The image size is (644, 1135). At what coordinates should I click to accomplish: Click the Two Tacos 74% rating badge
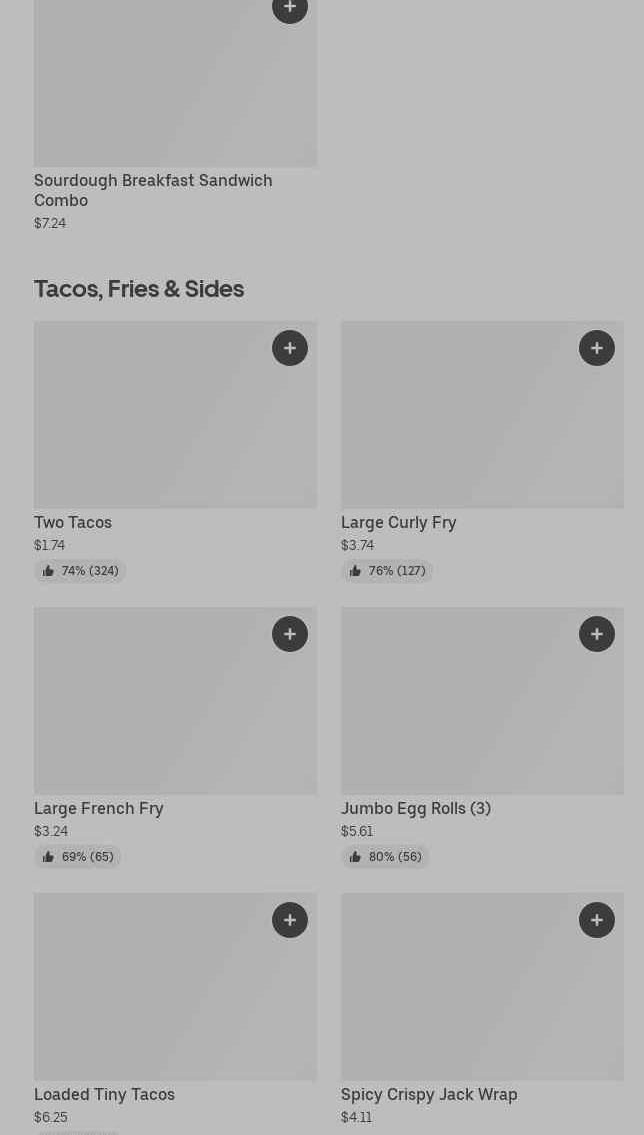[x=80, y=571]
